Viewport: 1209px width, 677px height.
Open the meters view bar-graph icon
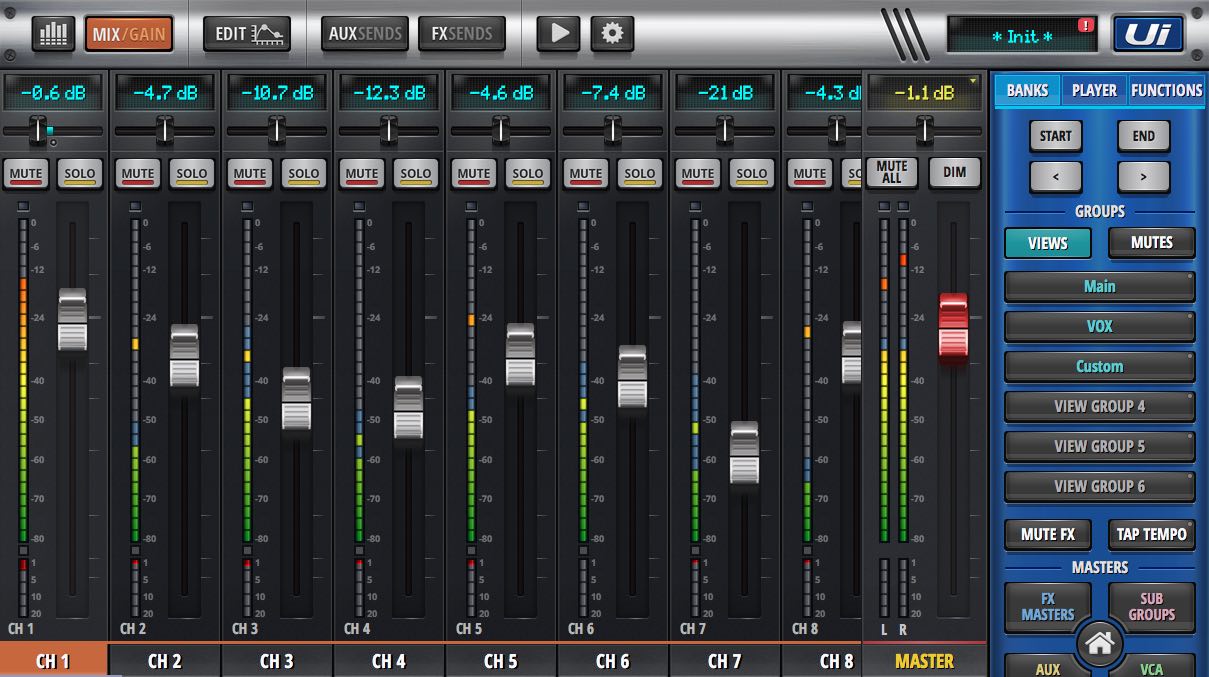pos(53,34)
